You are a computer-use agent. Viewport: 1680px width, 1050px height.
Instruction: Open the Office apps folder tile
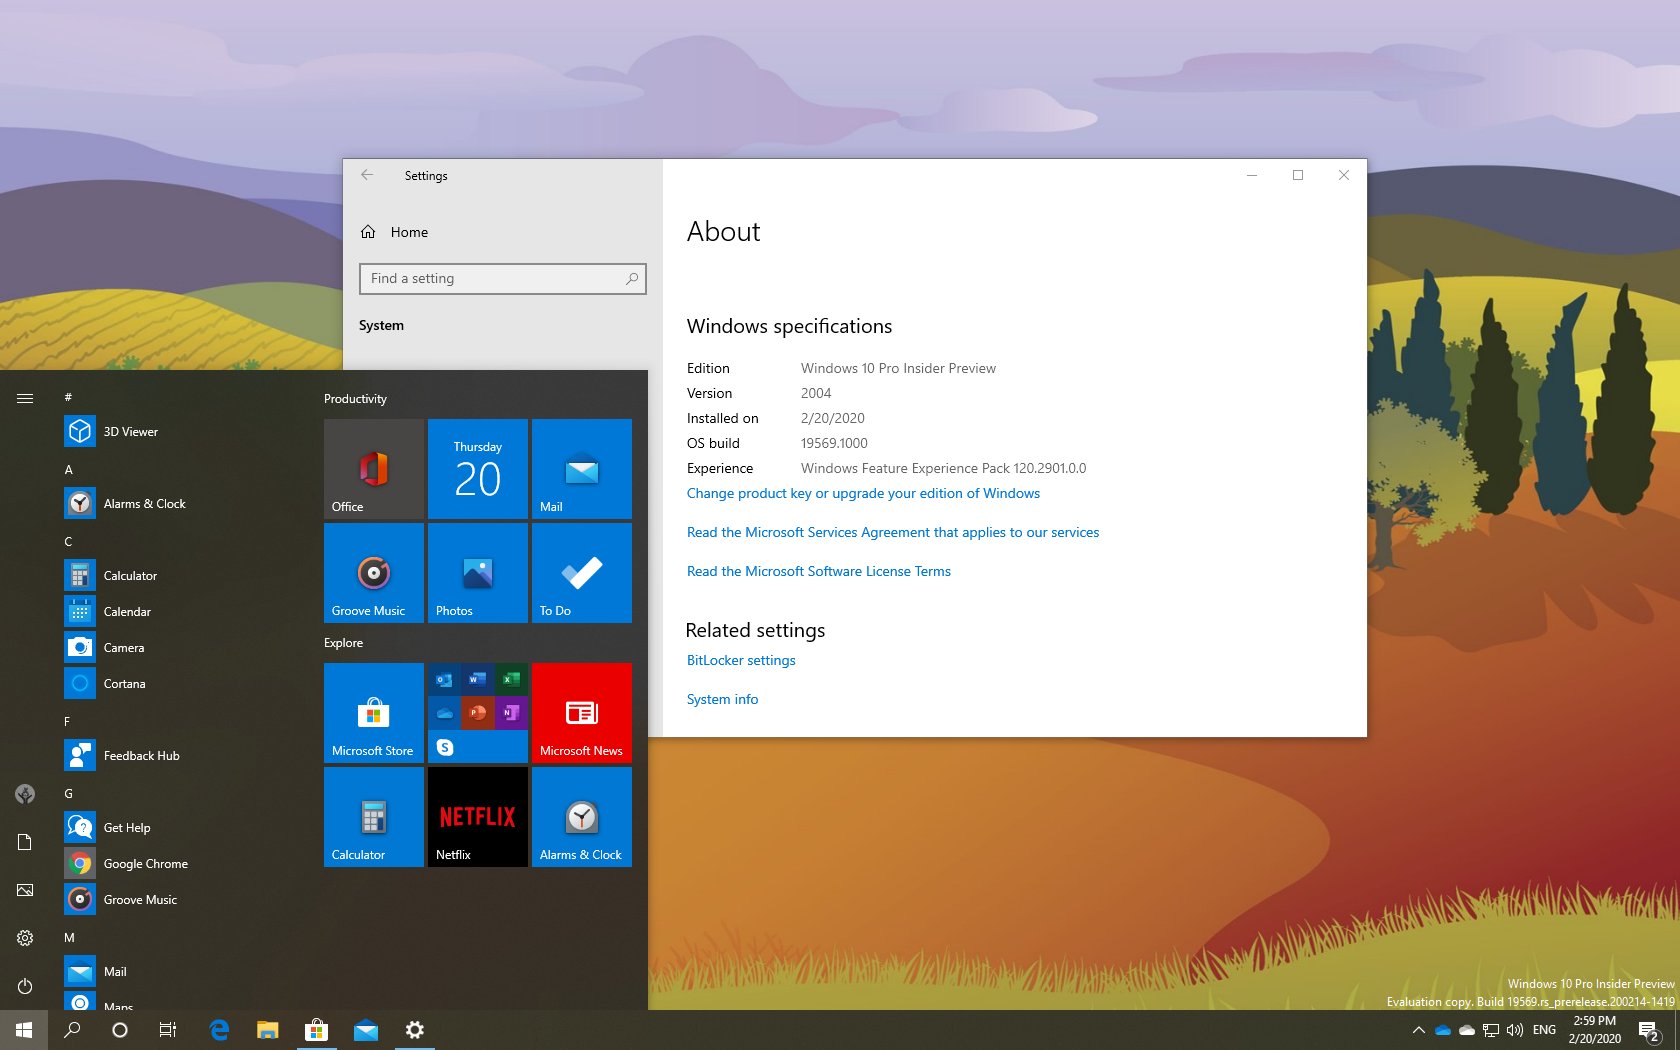478,713
